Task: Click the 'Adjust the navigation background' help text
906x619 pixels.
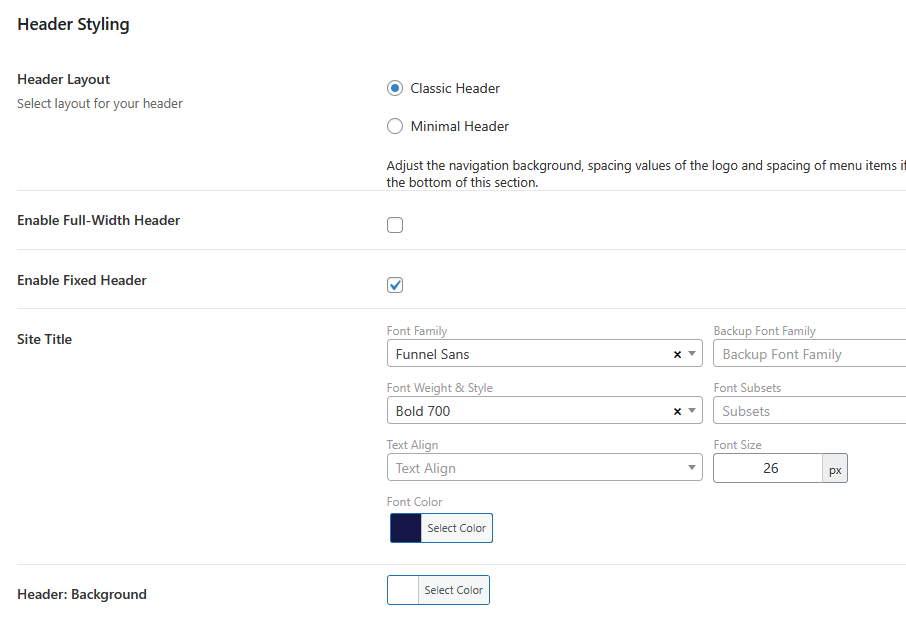Action: click(x=646, y=174)
